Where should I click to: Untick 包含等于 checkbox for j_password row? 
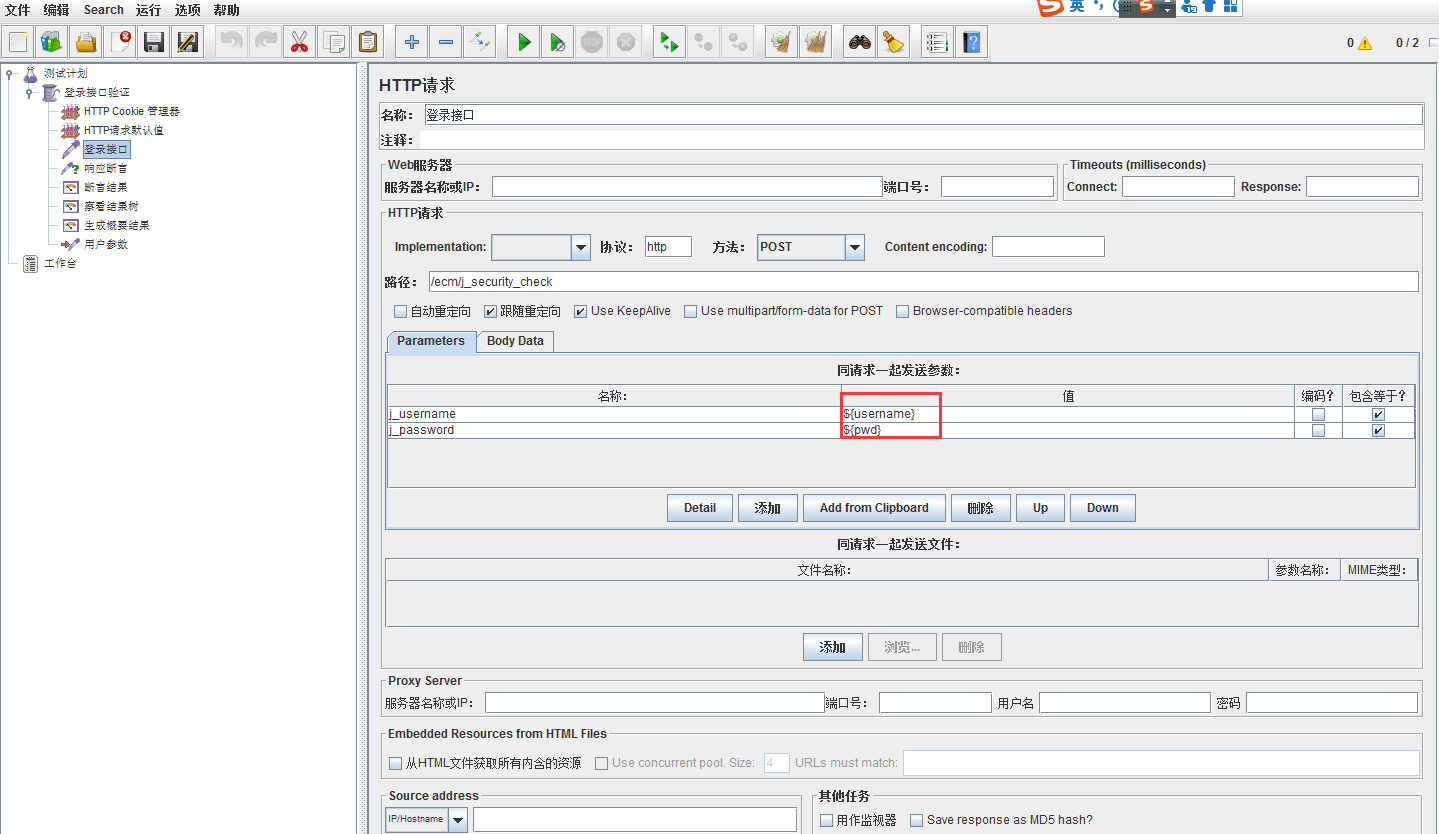1379,430
